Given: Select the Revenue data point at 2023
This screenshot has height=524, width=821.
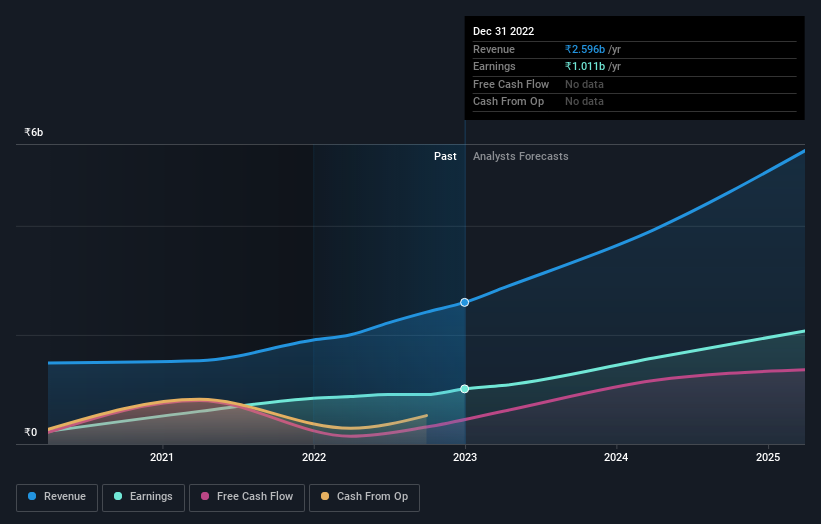Looking at the screenshot, I should (464, 303).
